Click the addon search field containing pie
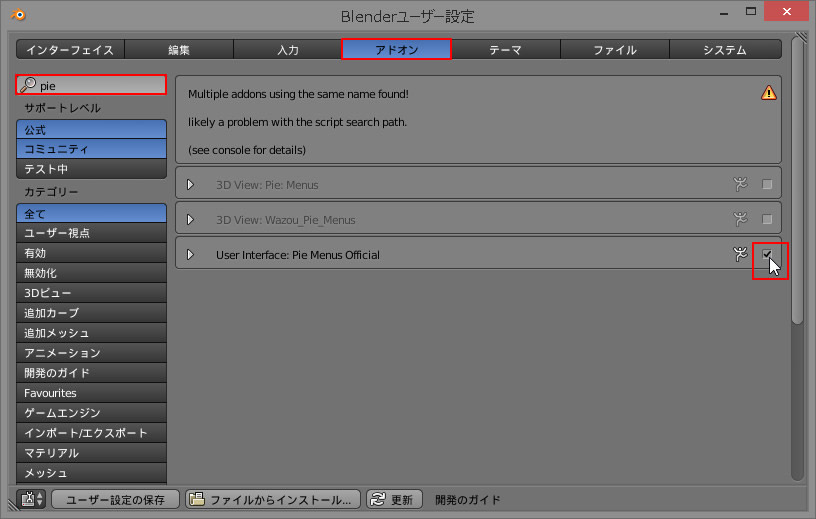Screen dimensions: 816x519 coord(91,85)
